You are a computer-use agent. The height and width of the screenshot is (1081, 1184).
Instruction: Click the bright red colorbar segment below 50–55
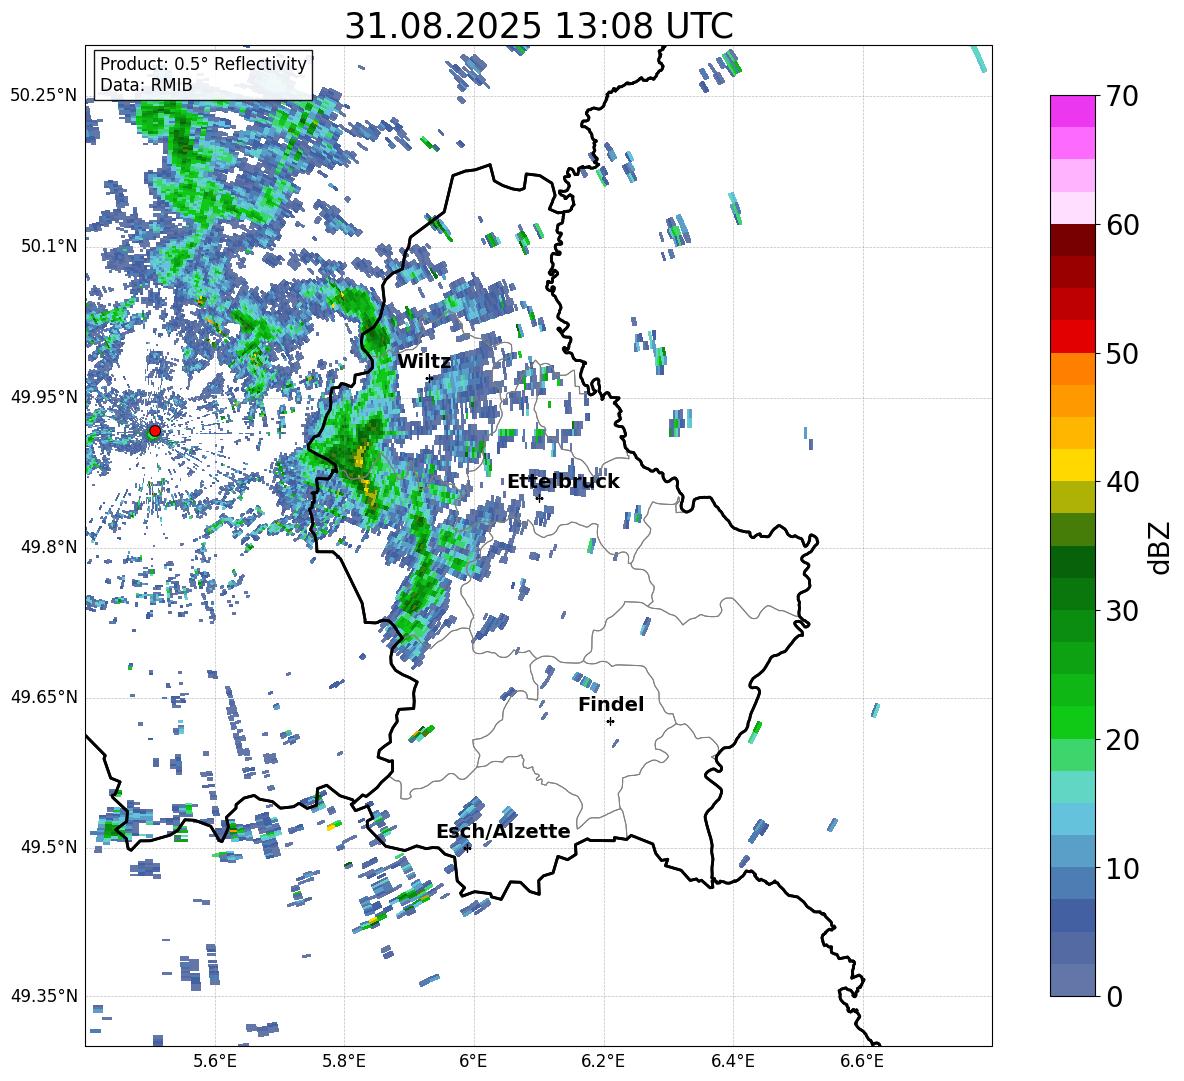[1072, 337]
